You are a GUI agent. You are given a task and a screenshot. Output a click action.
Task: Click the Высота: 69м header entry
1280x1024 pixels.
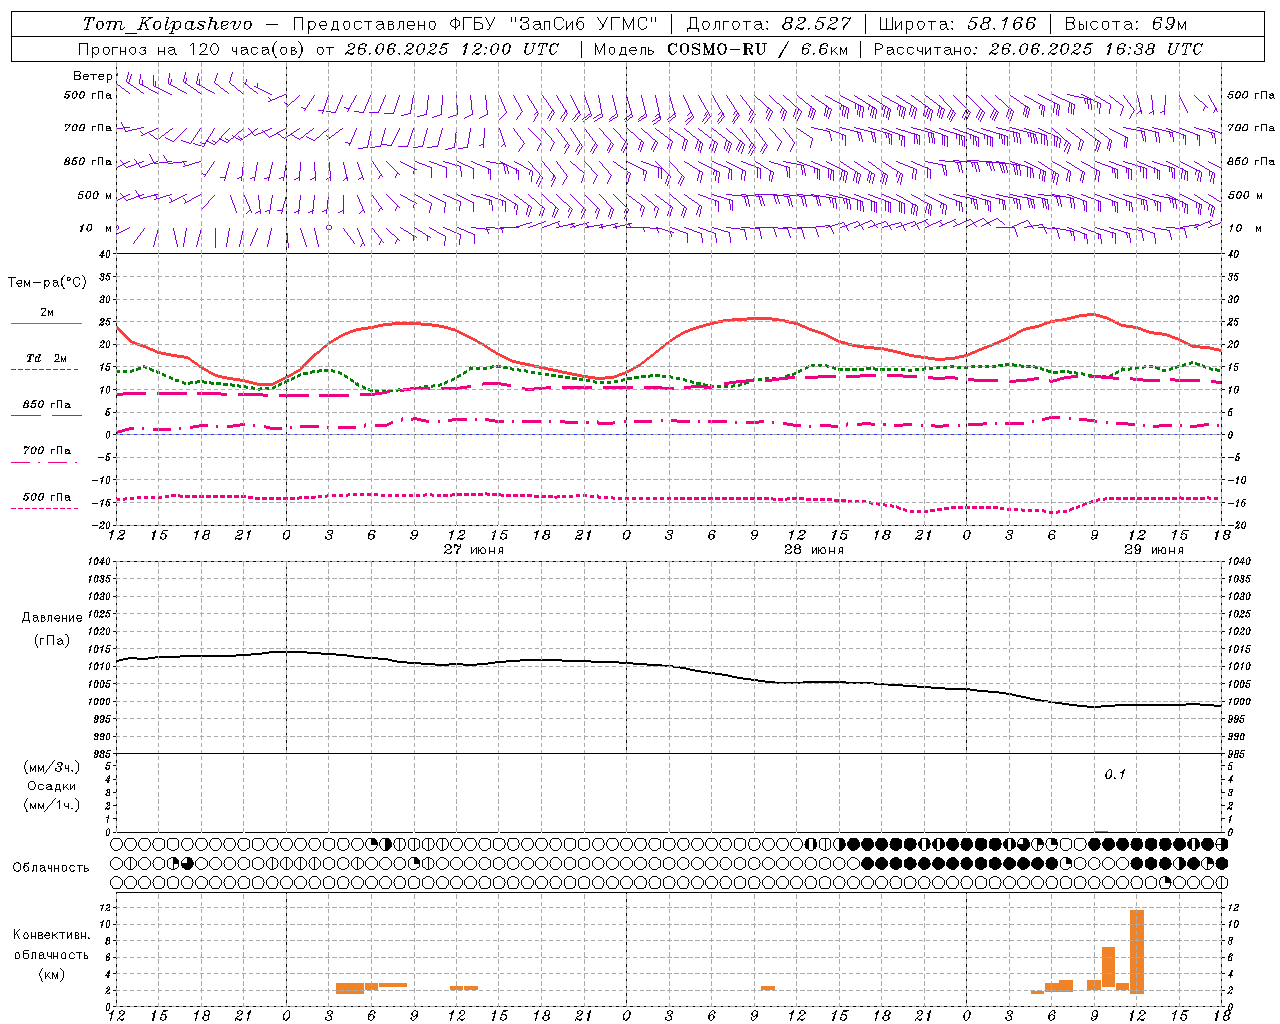pos(1126,24)
